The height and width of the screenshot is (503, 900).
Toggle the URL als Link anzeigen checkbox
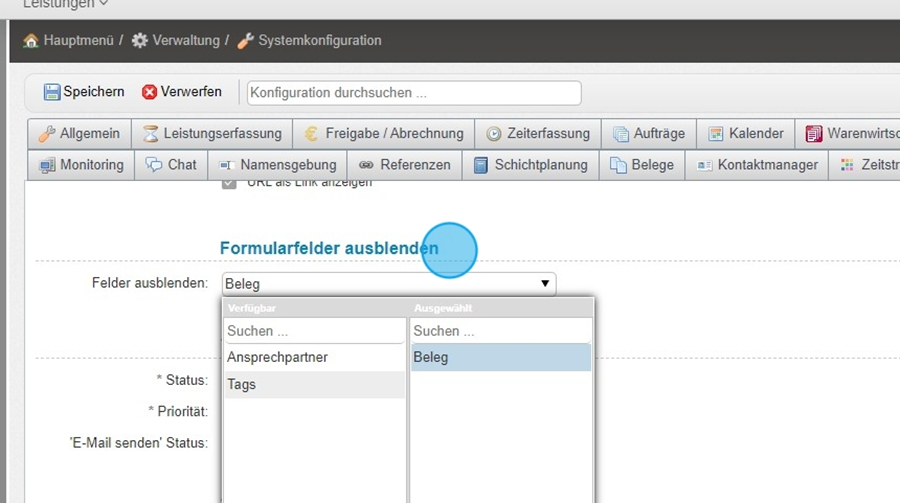click(229, 183)
